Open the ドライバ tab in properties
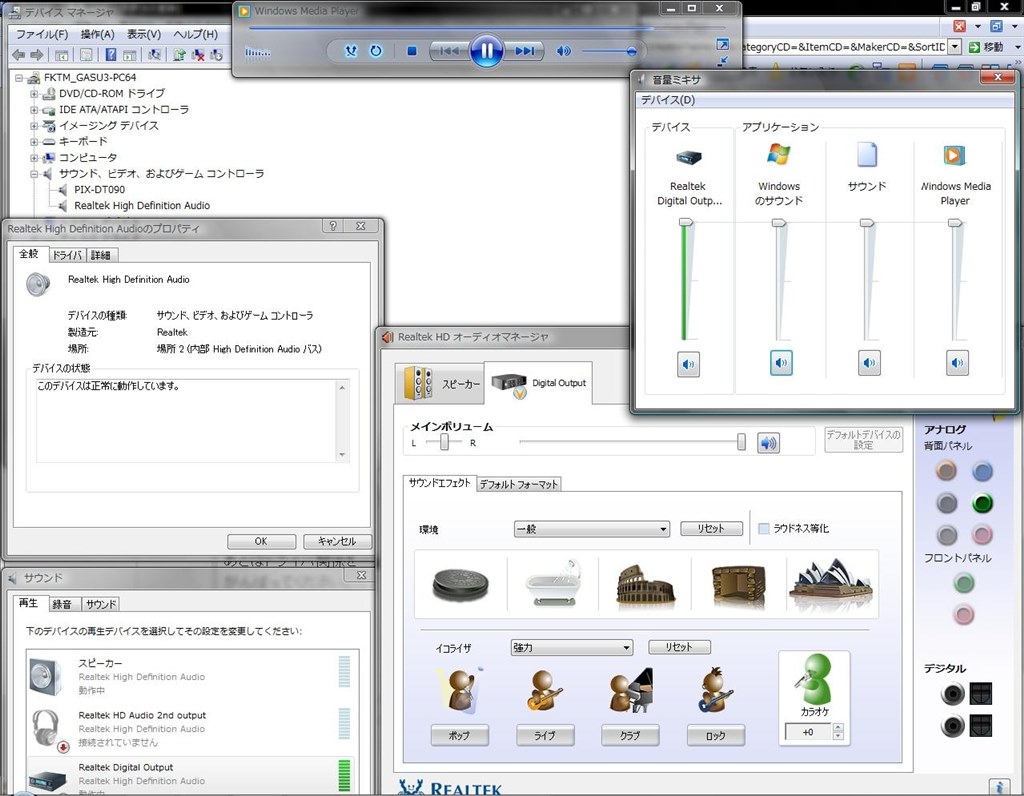The width and height of the screenshot is (1024, 796). 67,255
